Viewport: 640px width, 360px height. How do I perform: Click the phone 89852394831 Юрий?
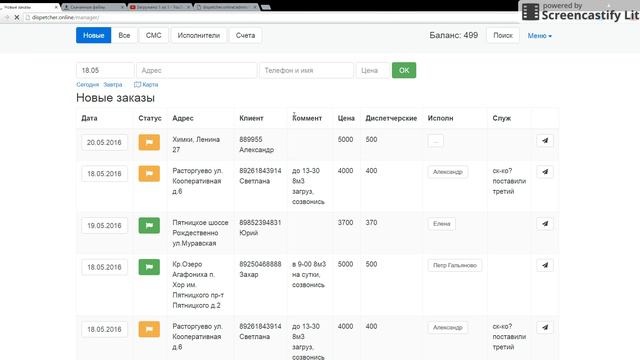click(x=260, y=228)
